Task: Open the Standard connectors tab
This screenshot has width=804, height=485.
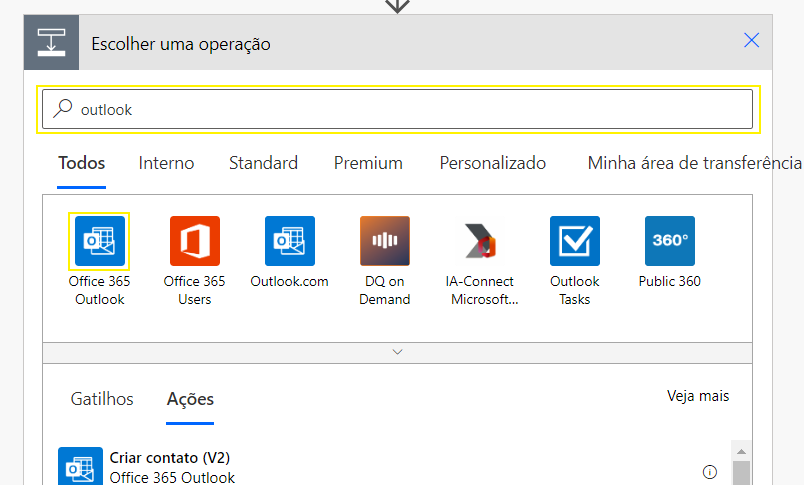Action: click(x=263, y=163)
